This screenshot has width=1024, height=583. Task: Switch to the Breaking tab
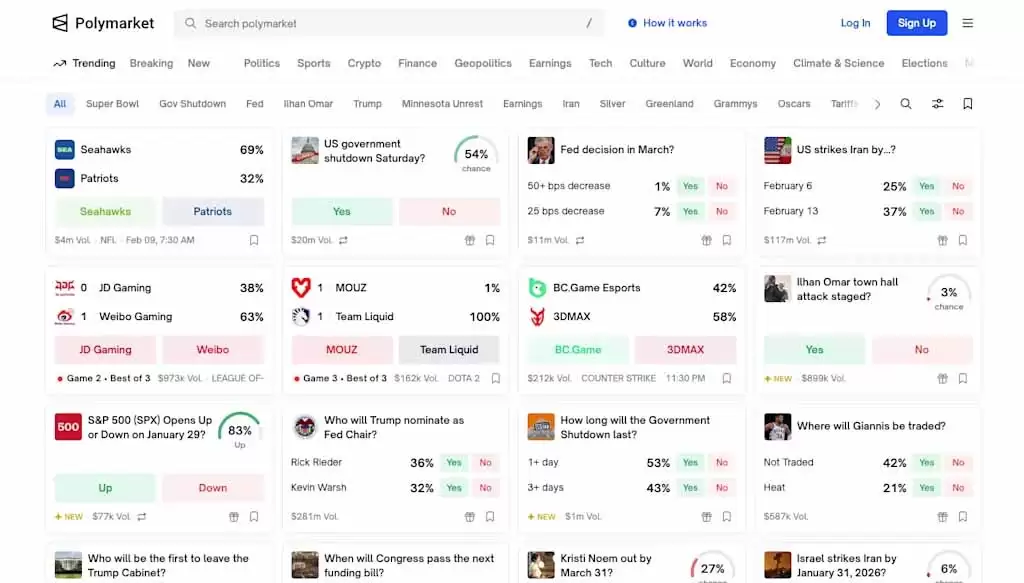(152, 63)
